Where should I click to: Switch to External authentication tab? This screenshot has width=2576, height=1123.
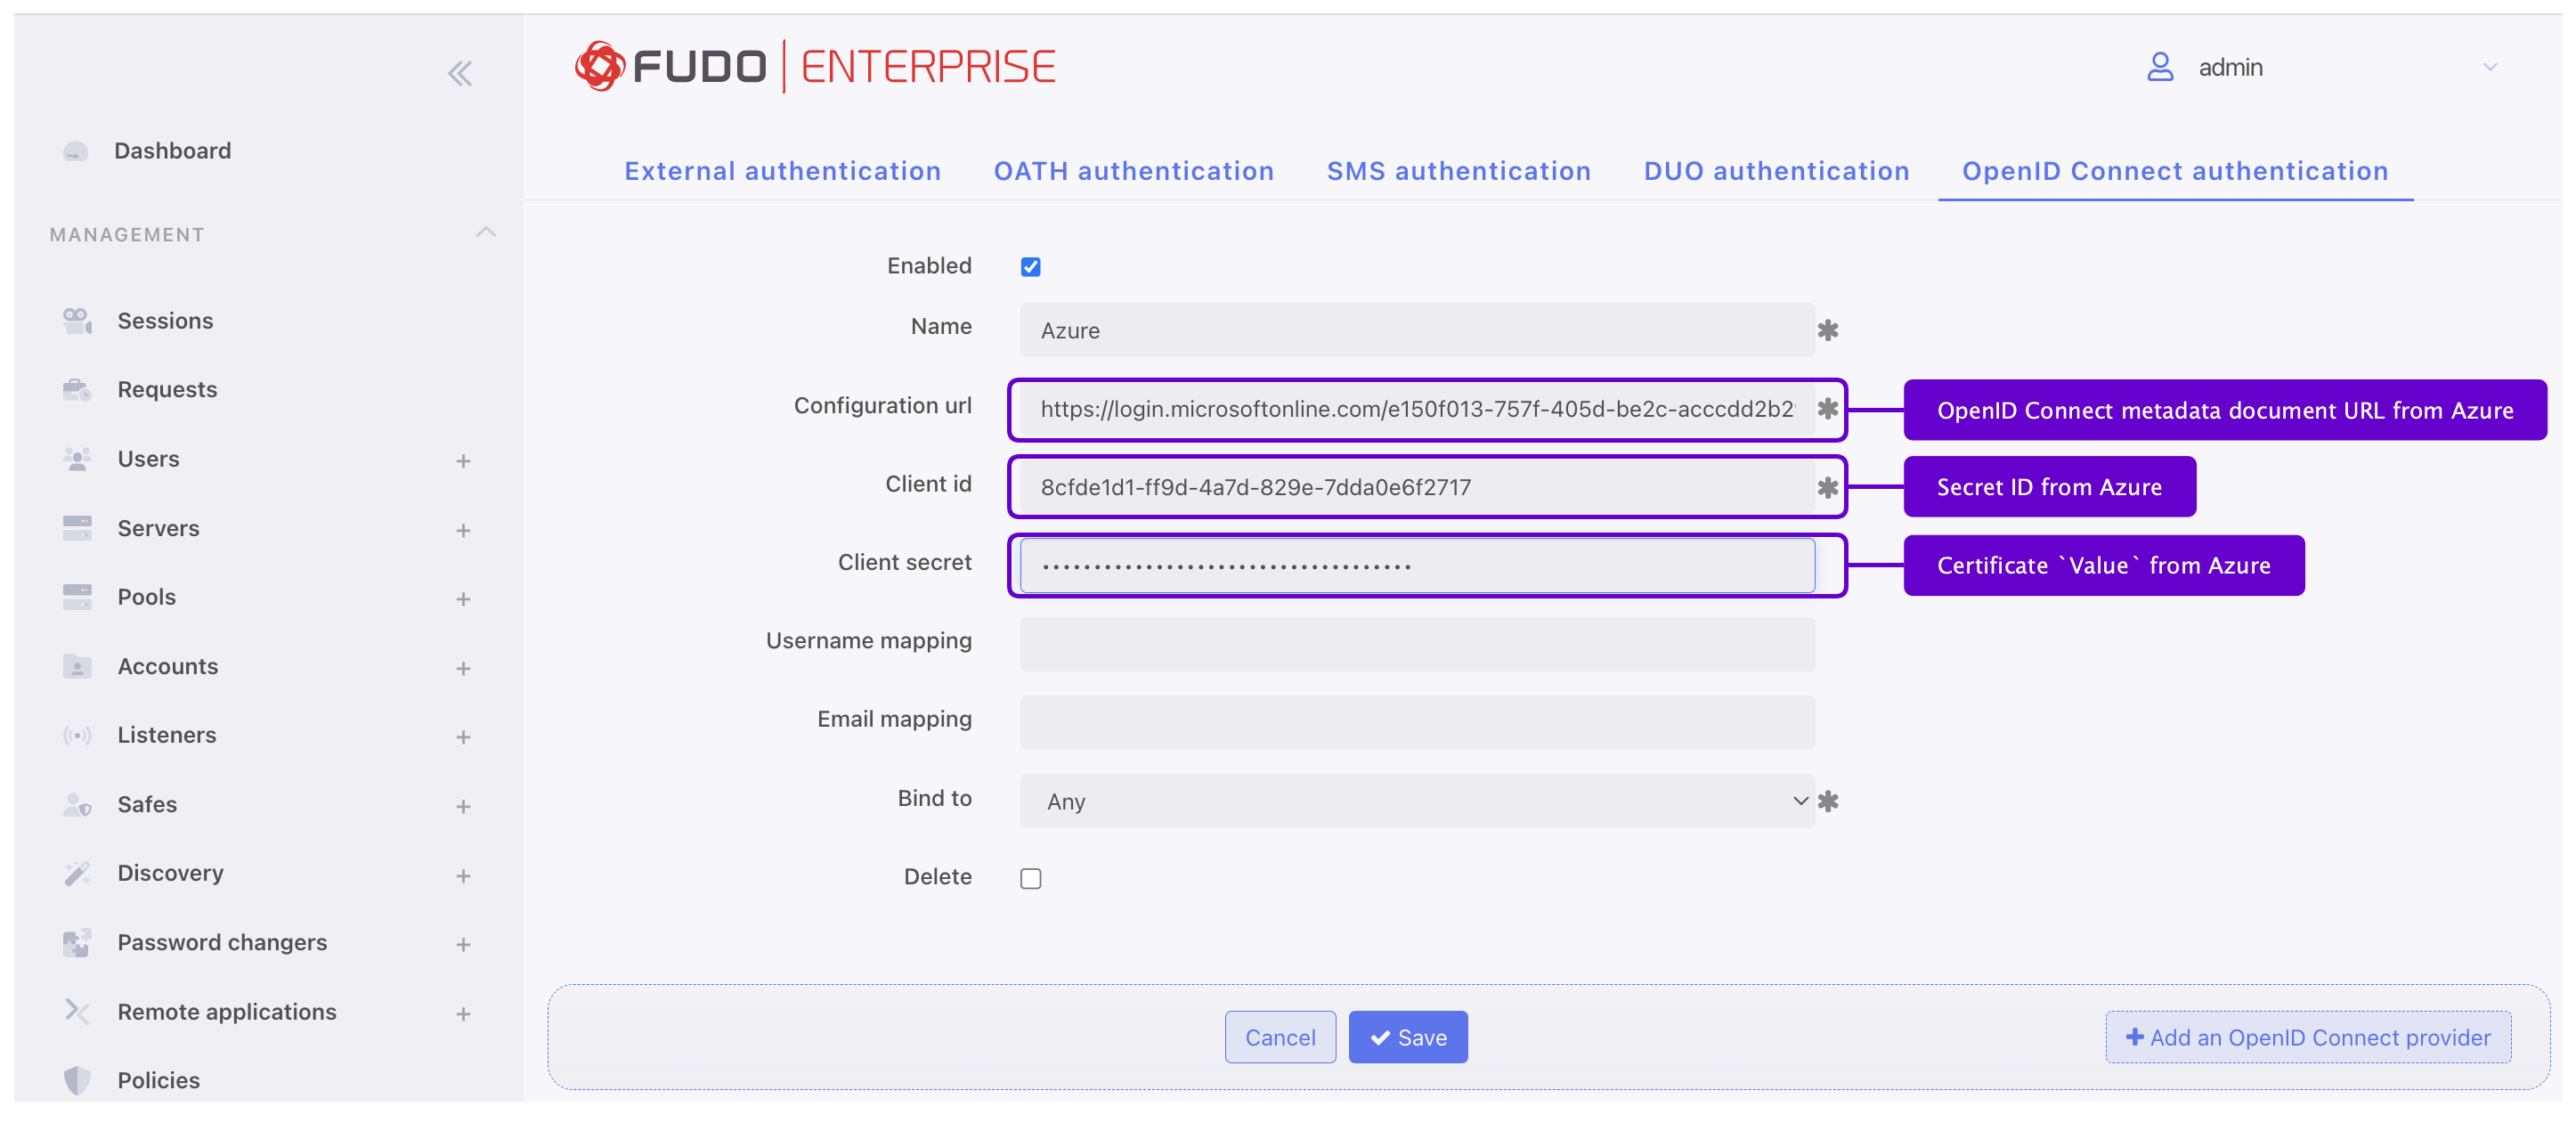pos(783,171)
